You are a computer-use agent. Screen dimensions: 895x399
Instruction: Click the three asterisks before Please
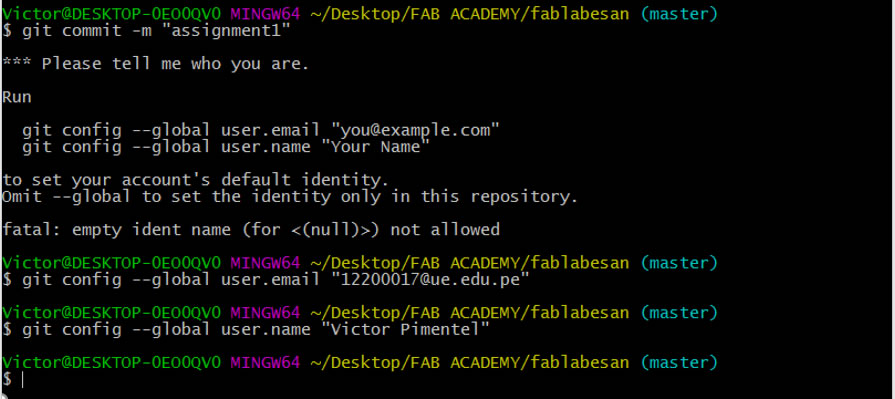(17, 64)
